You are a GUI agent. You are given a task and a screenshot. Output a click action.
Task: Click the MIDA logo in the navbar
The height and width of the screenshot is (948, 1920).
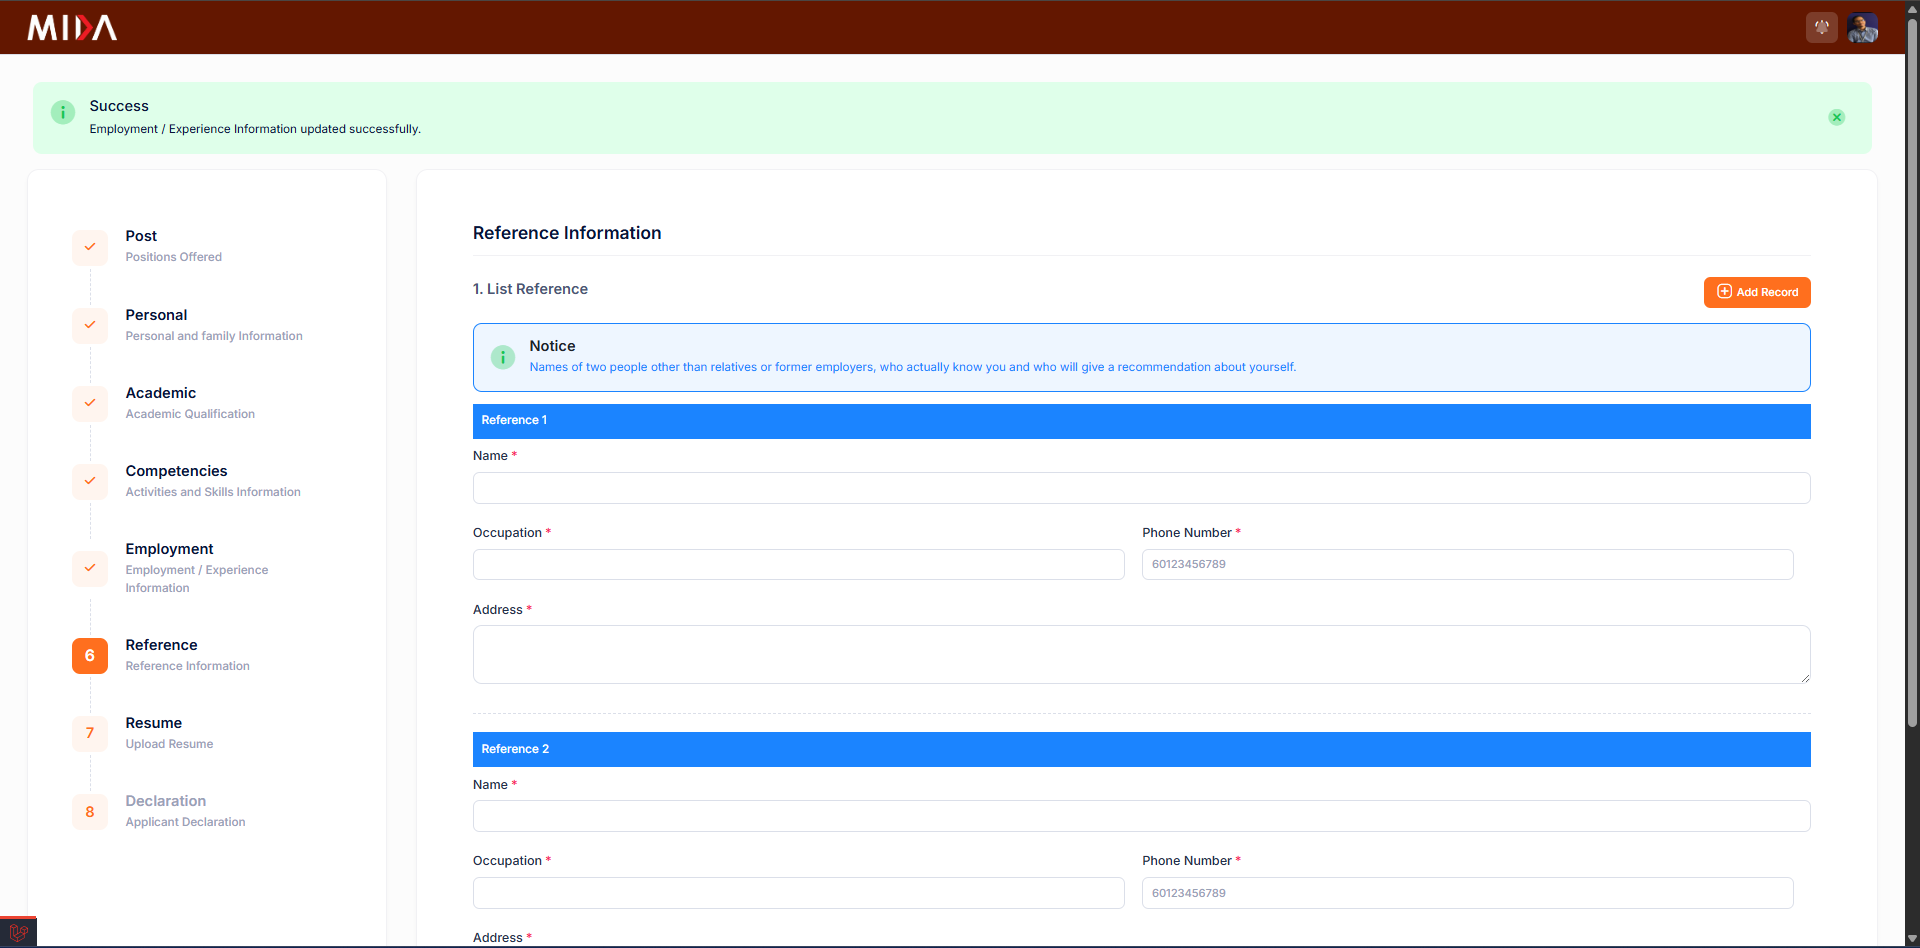click(71, 27)
